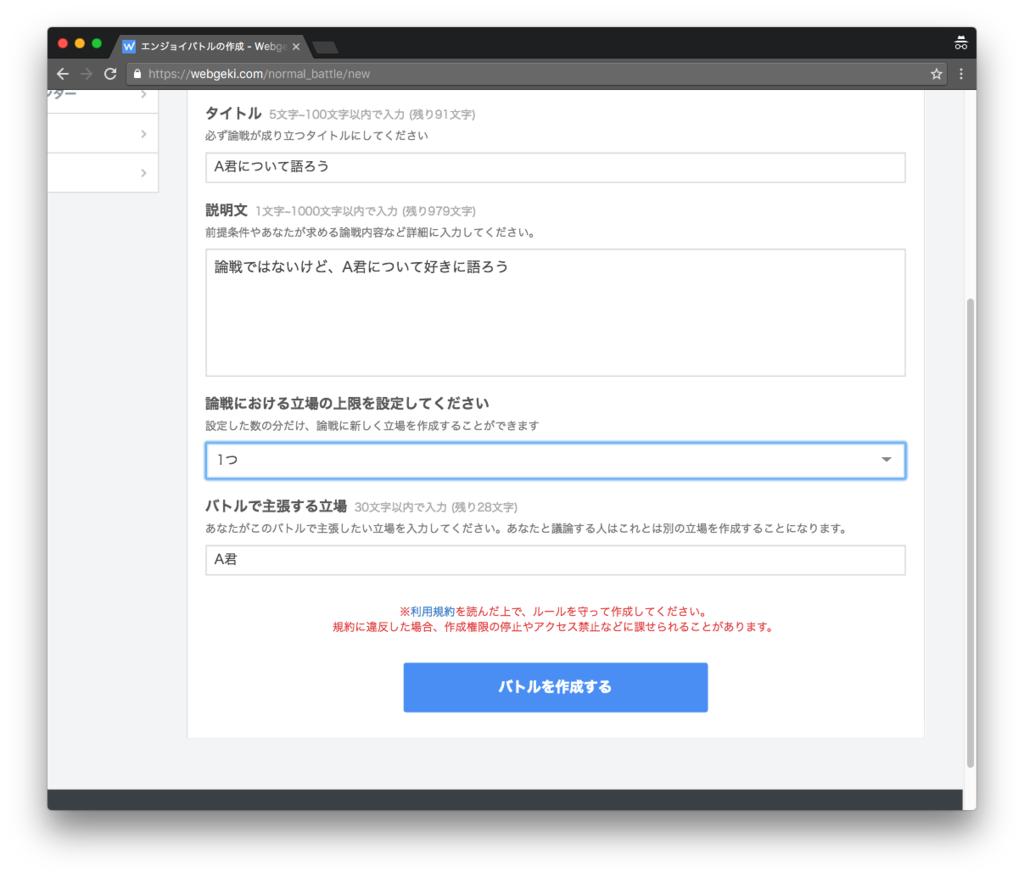
Task: Open the Chrome three-dot menu
Action: [x=960, y=73]
